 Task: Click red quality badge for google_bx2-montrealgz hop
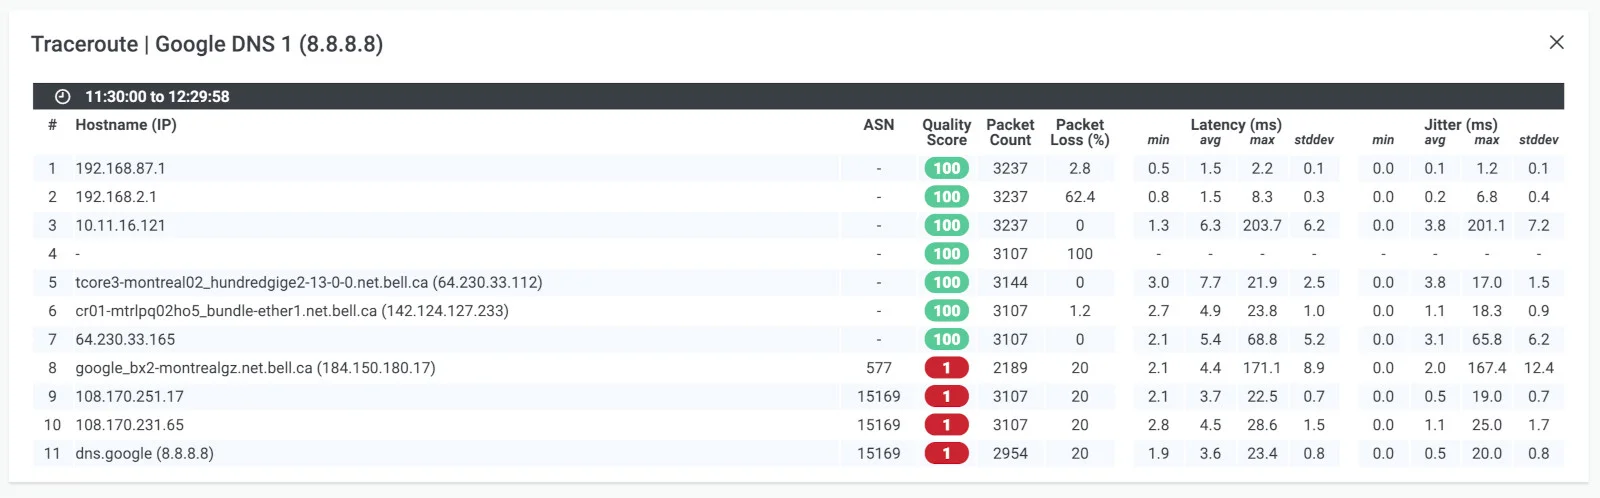click(x=946, y=368)
